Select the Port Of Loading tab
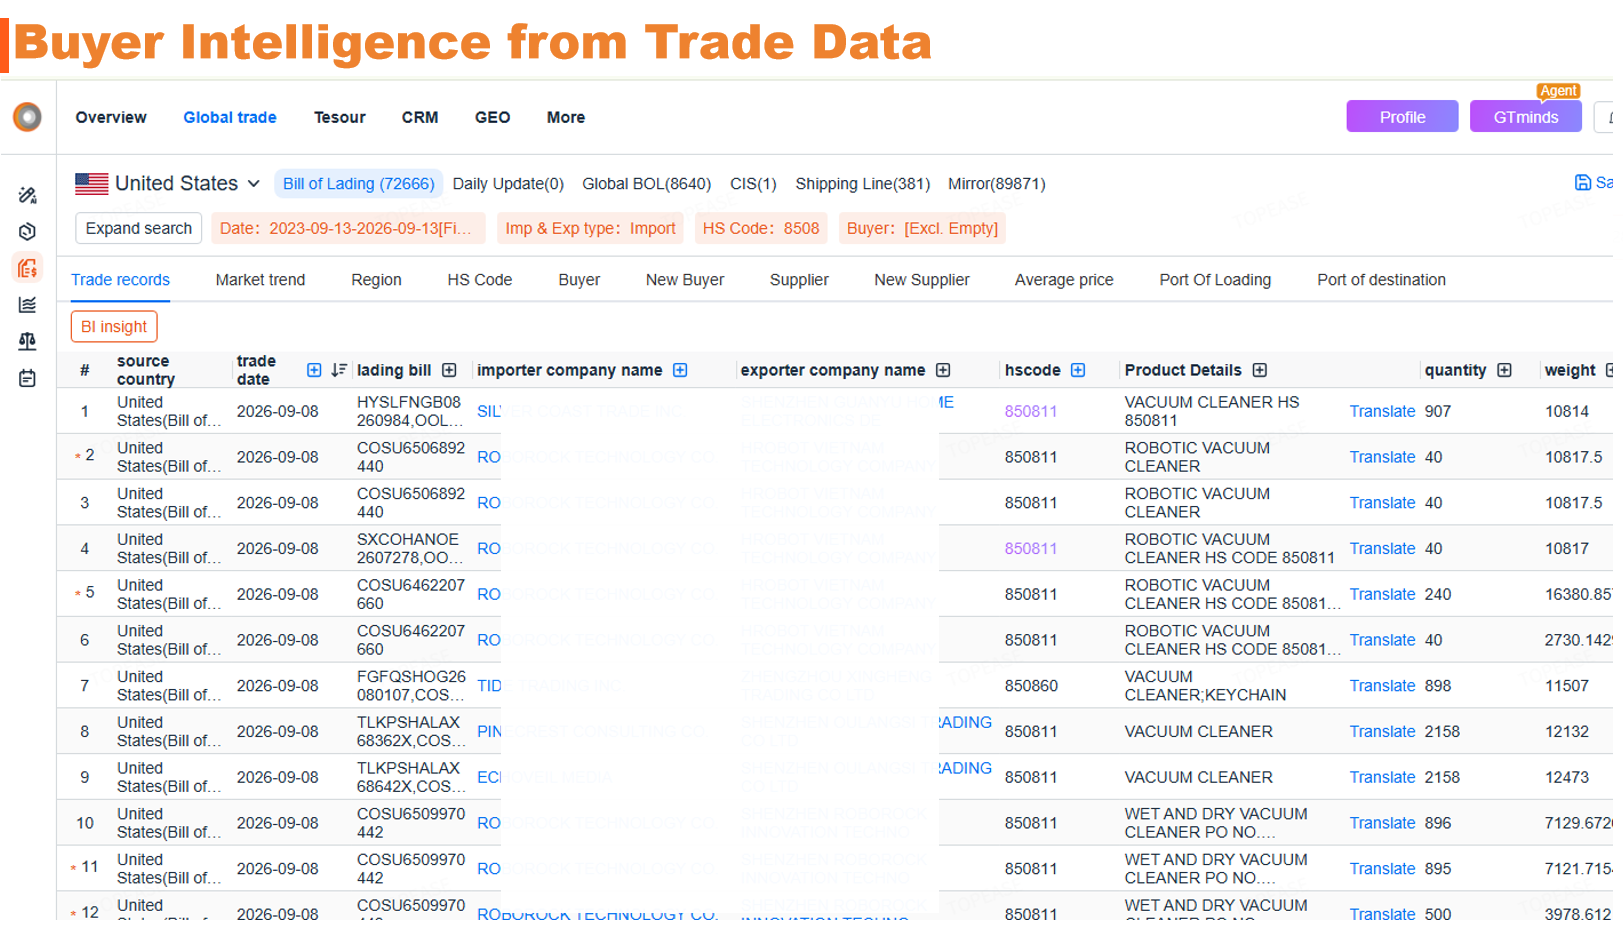1623x931 pixels. pos(1215,280)
